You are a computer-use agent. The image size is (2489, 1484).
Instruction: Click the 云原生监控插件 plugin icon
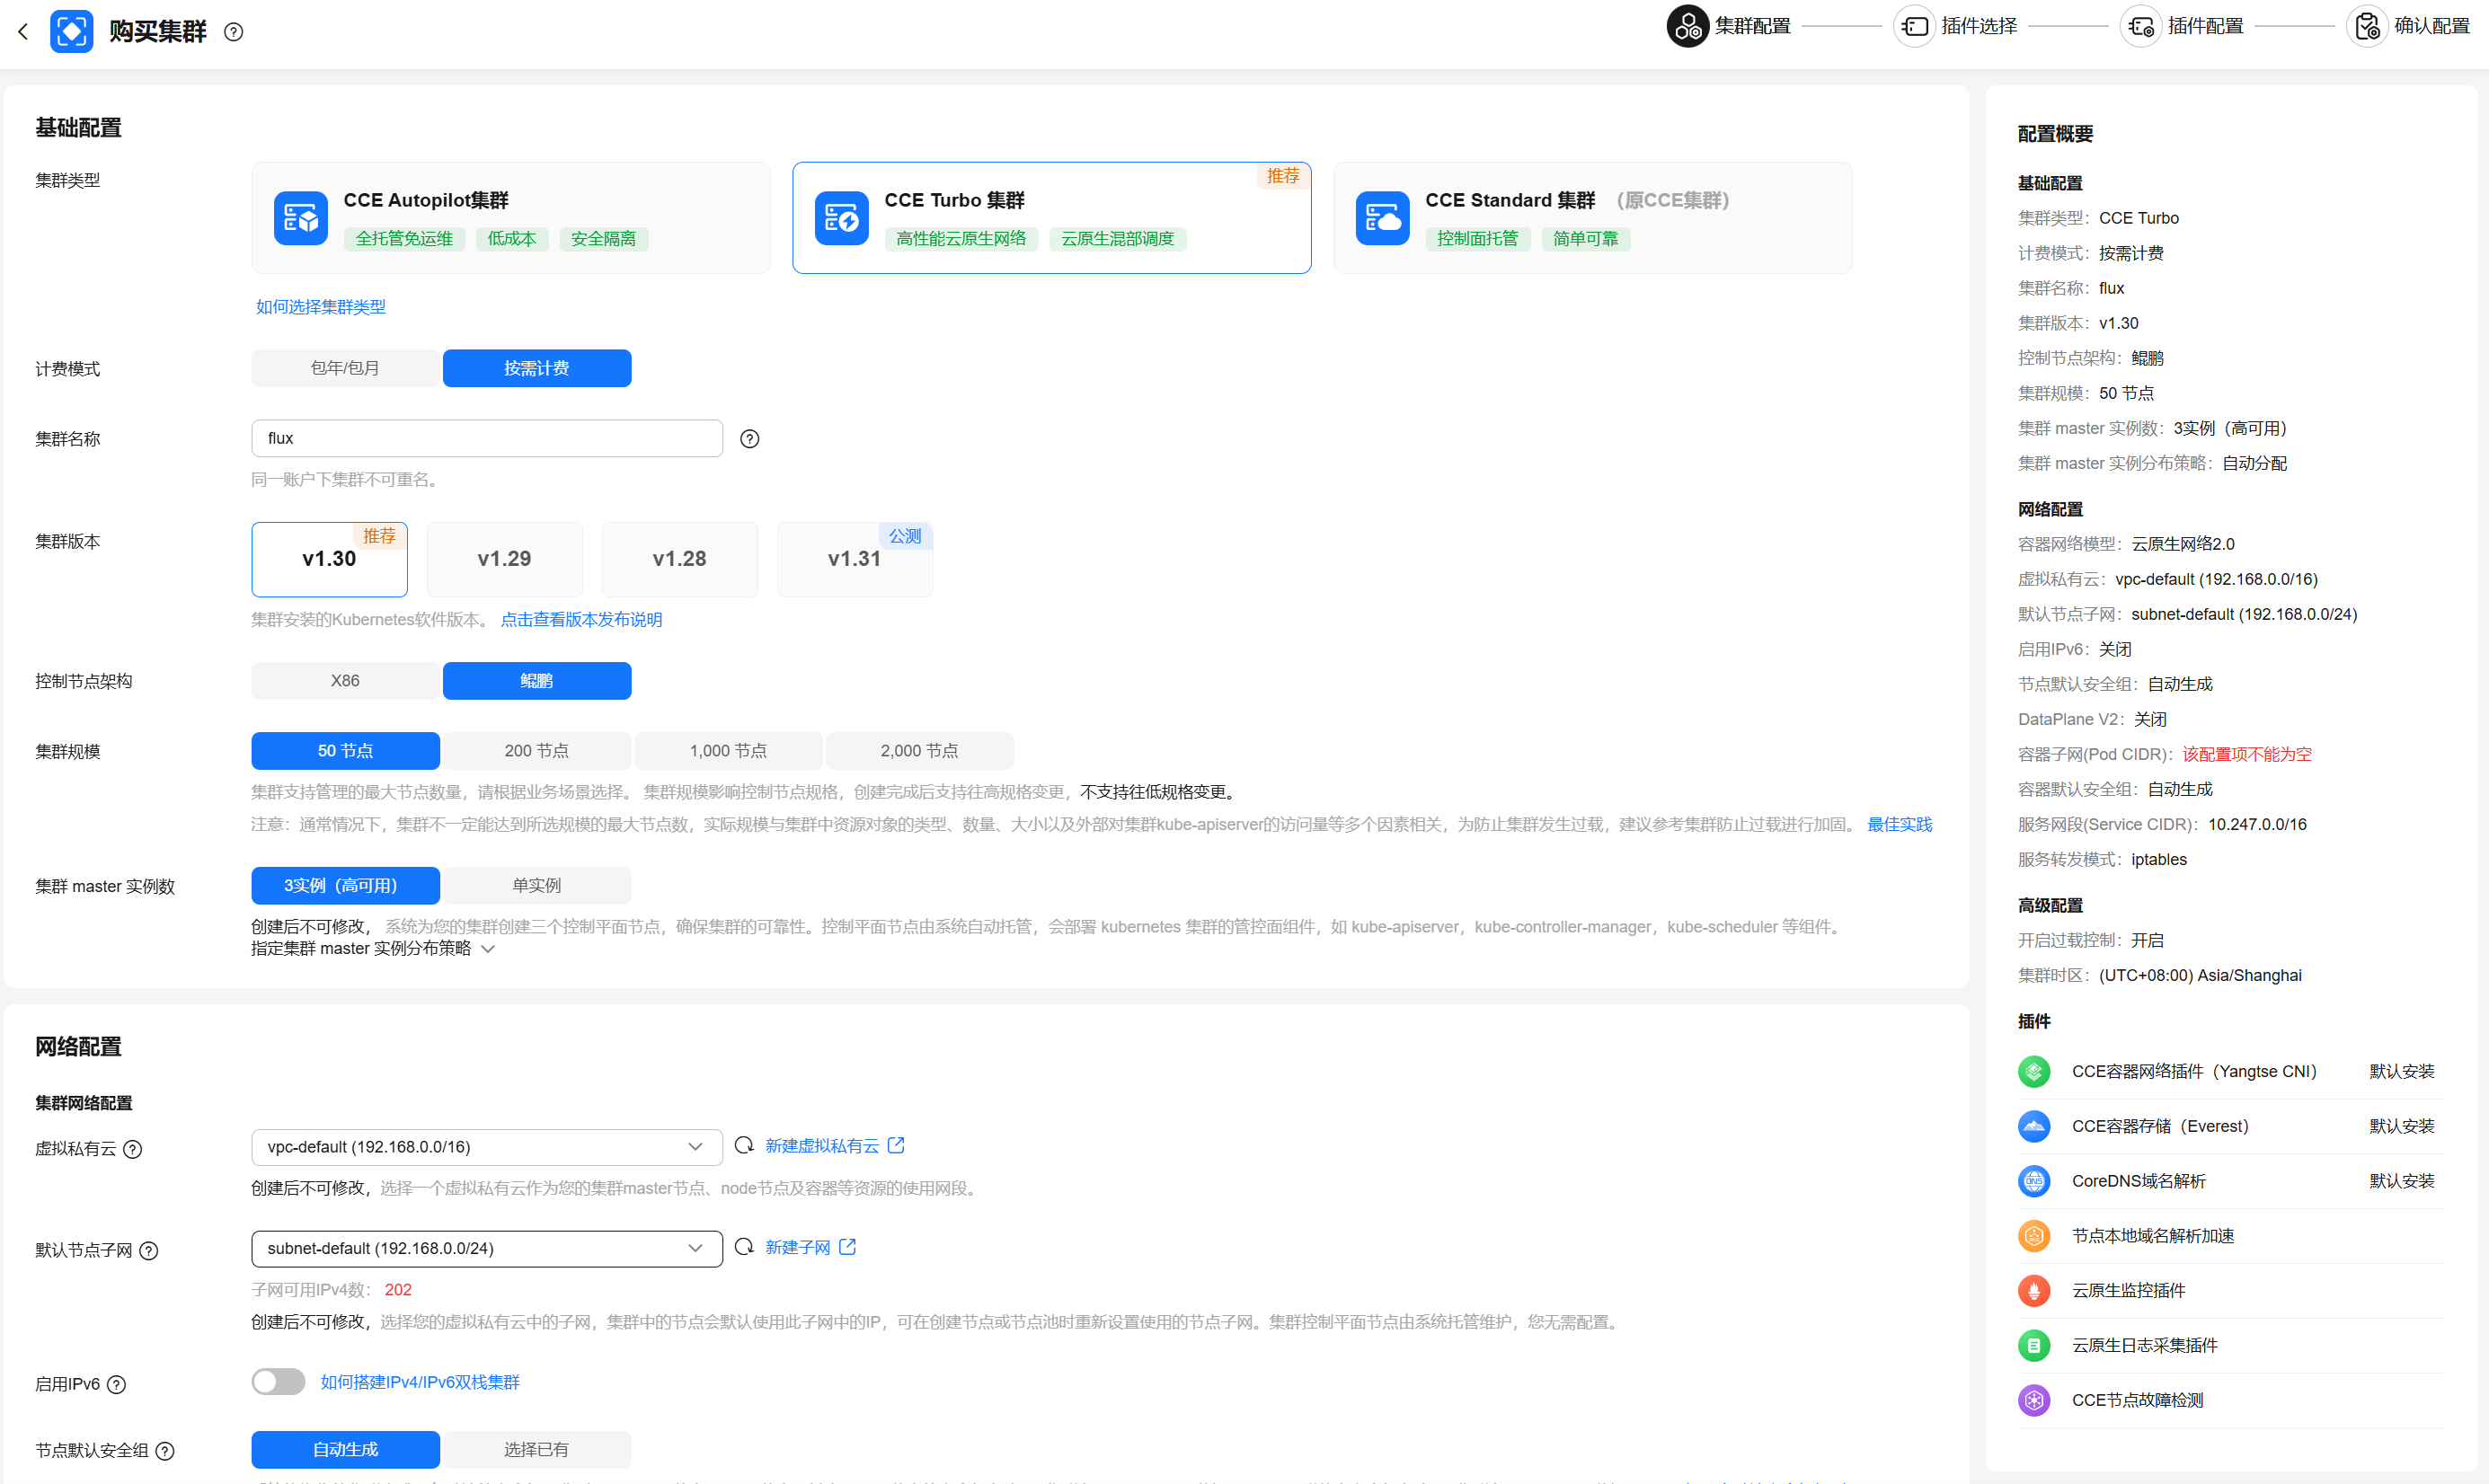(x=2033, y=1291)
